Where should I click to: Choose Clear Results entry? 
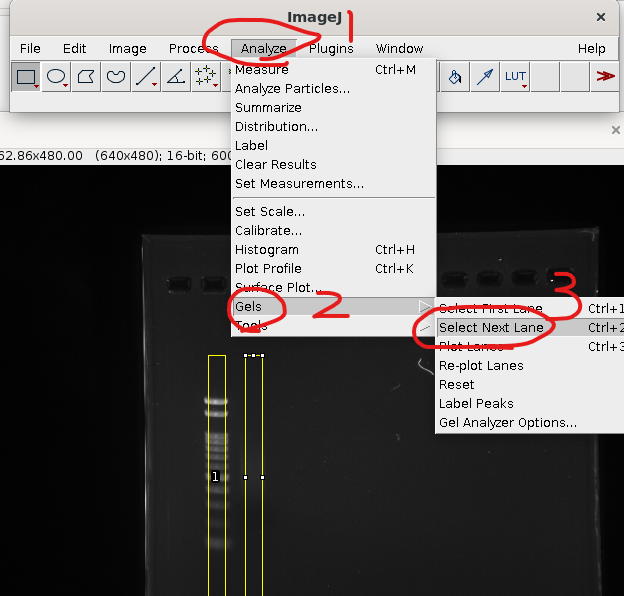[333, 165]
